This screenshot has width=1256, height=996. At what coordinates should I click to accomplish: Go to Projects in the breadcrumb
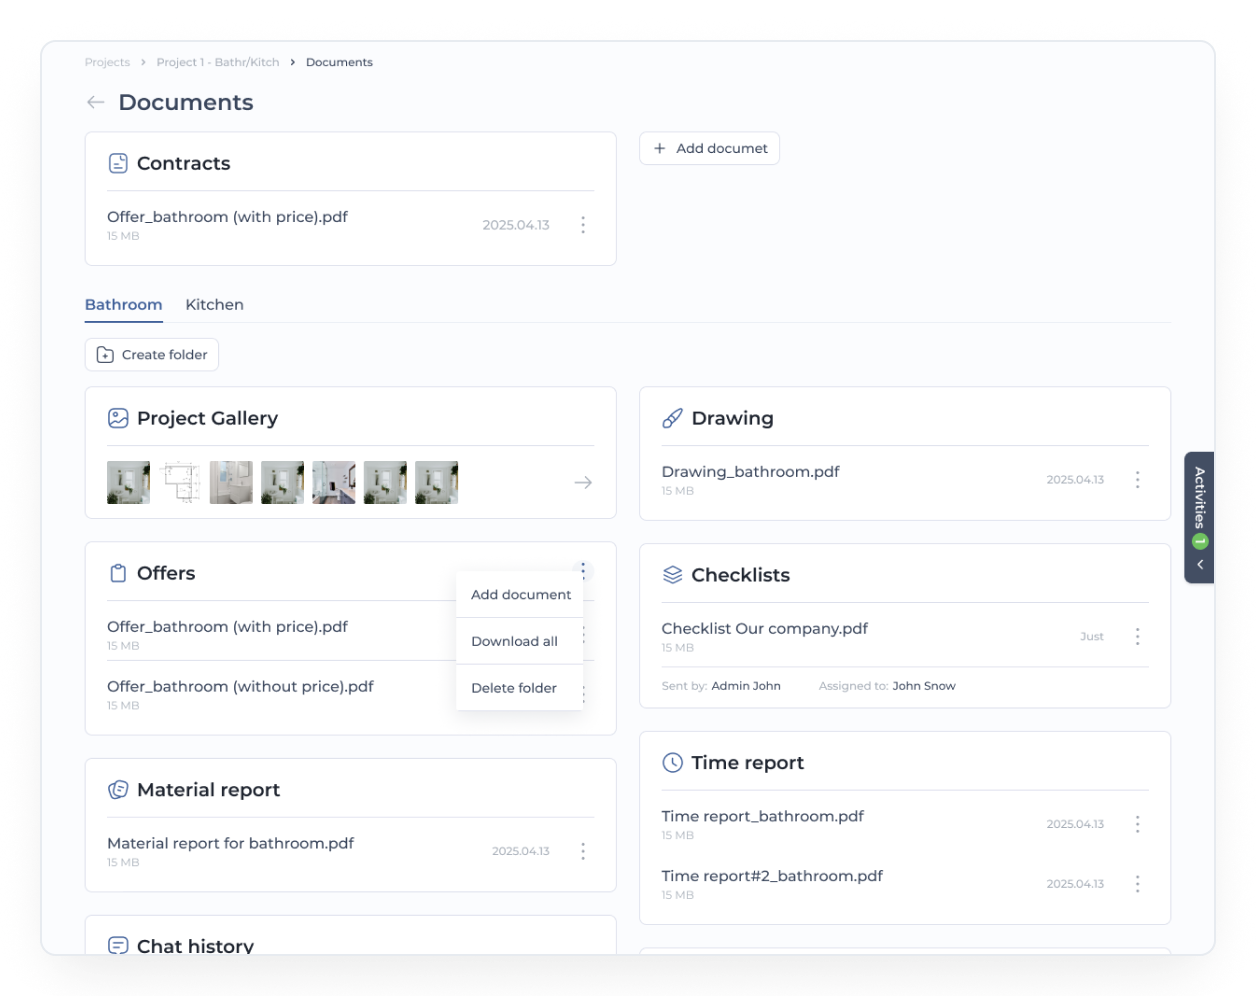click(x=107, y=62)
